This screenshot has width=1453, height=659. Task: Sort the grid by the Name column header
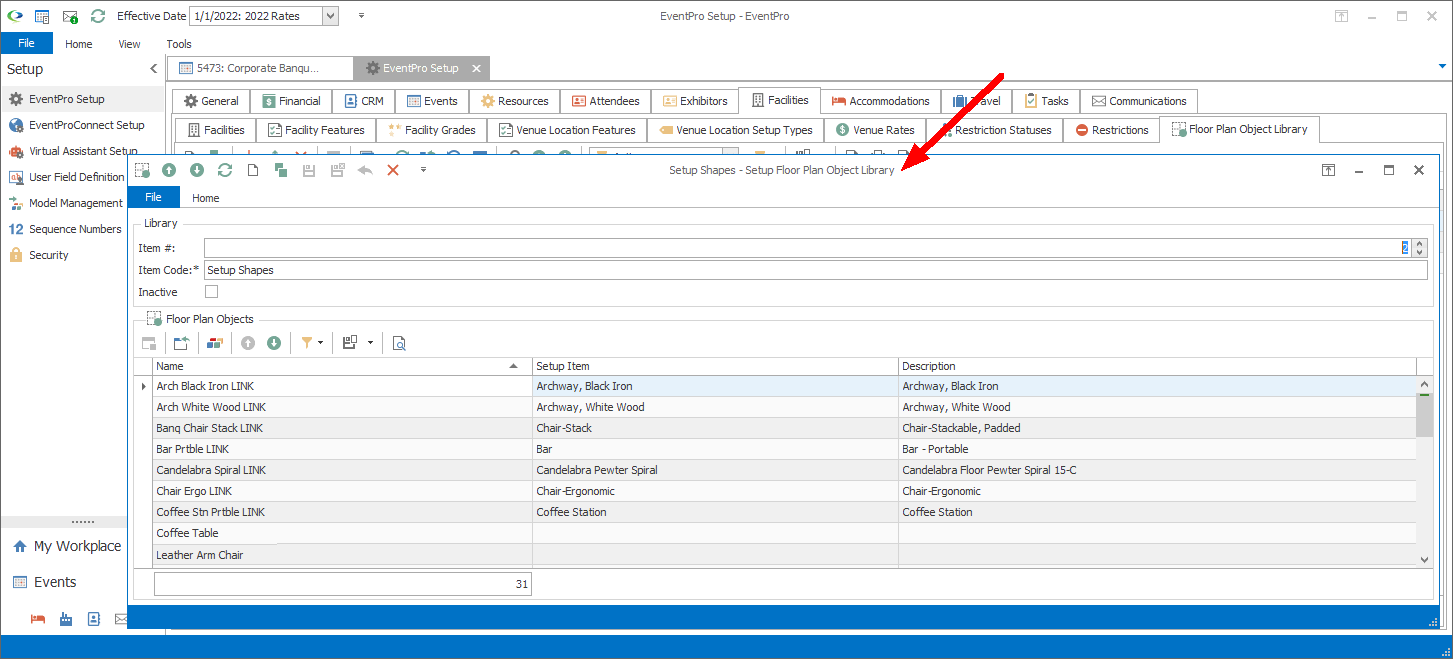342,366
